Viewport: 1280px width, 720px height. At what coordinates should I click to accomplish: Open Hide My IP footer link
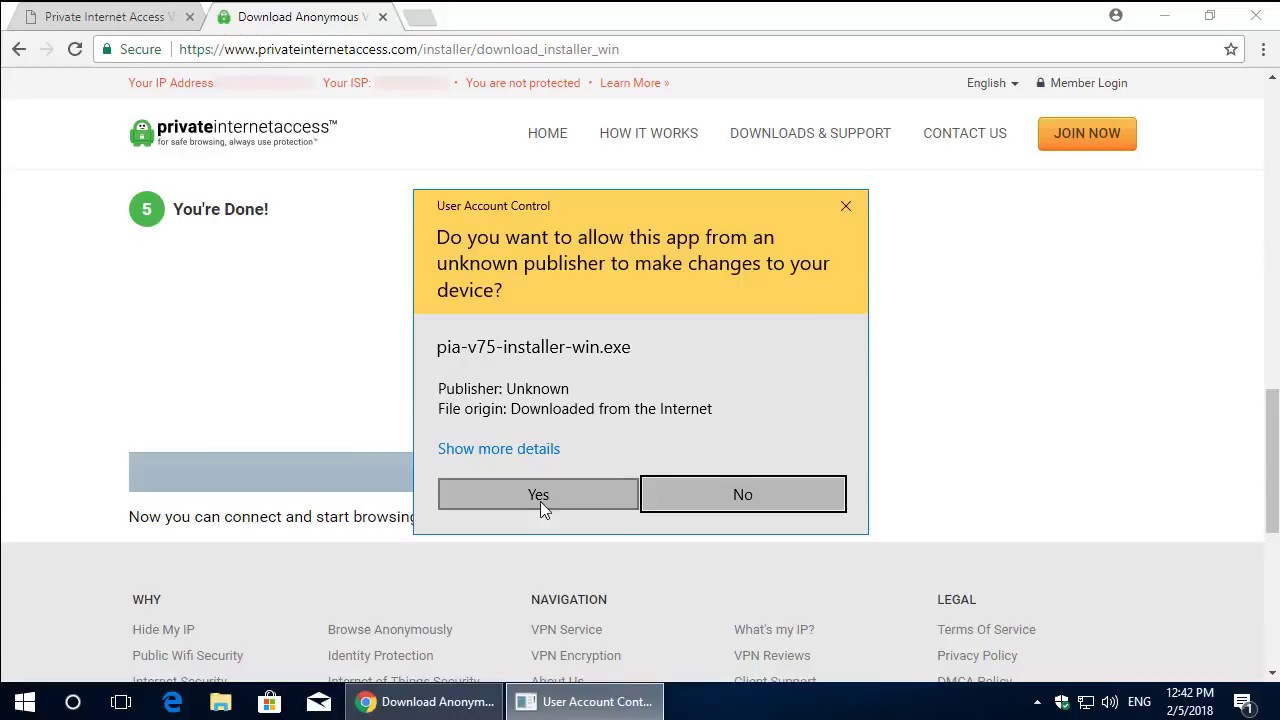163,629
